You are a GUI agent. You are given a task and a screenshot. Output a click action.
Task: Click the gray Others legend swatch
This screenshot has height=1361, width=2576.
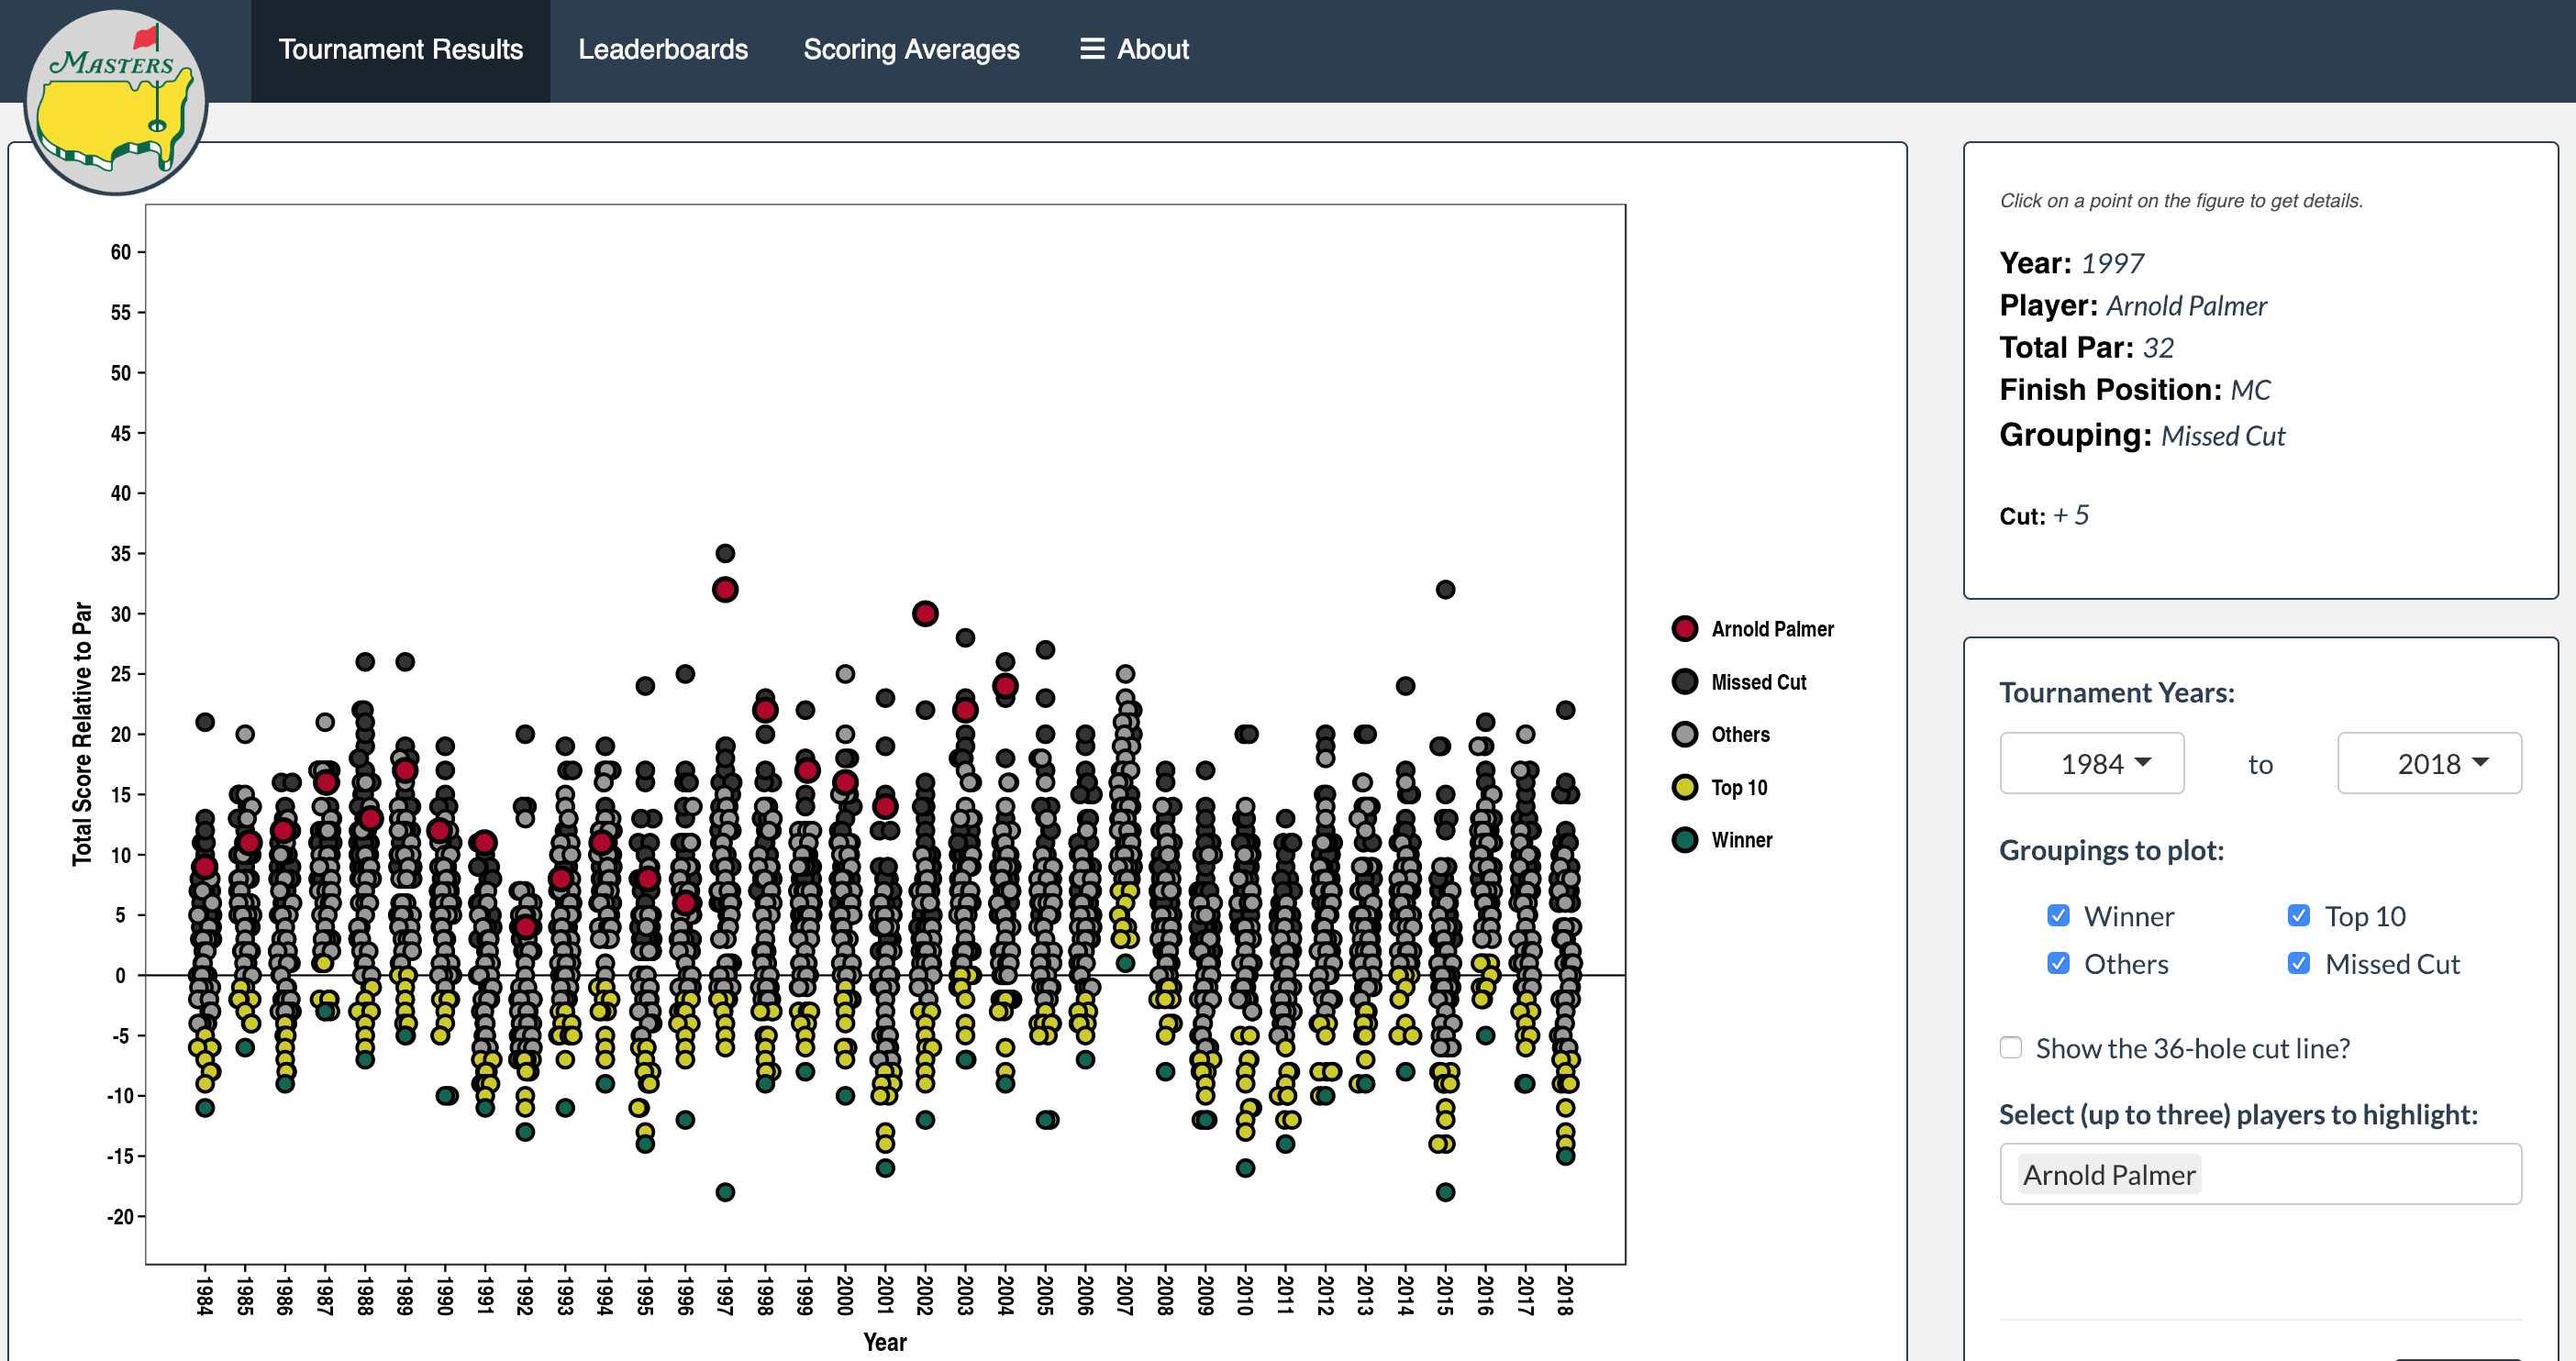tap(1684, 734)
